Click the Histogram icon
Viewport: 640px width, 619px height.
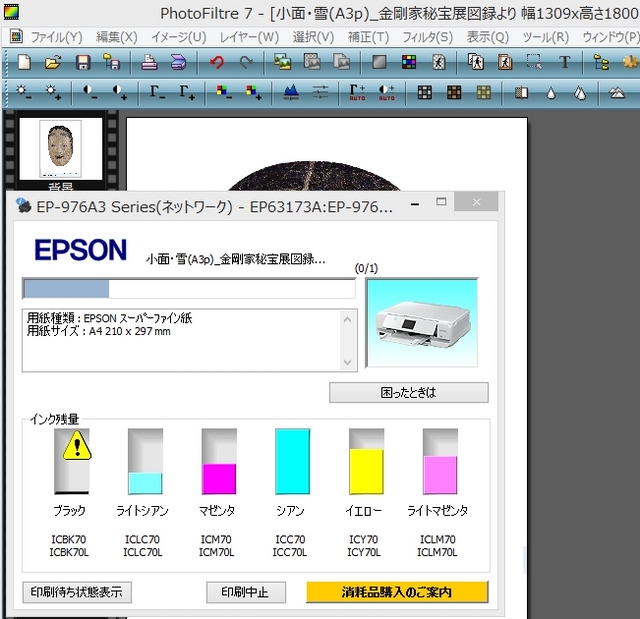(291, 92)
